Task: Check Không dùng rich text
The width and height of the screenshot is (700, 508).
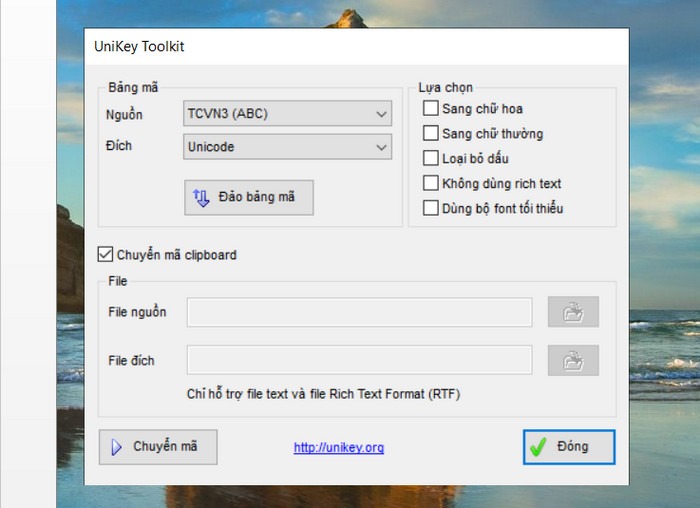Action: pyautogui.click(x=430, y=183)
